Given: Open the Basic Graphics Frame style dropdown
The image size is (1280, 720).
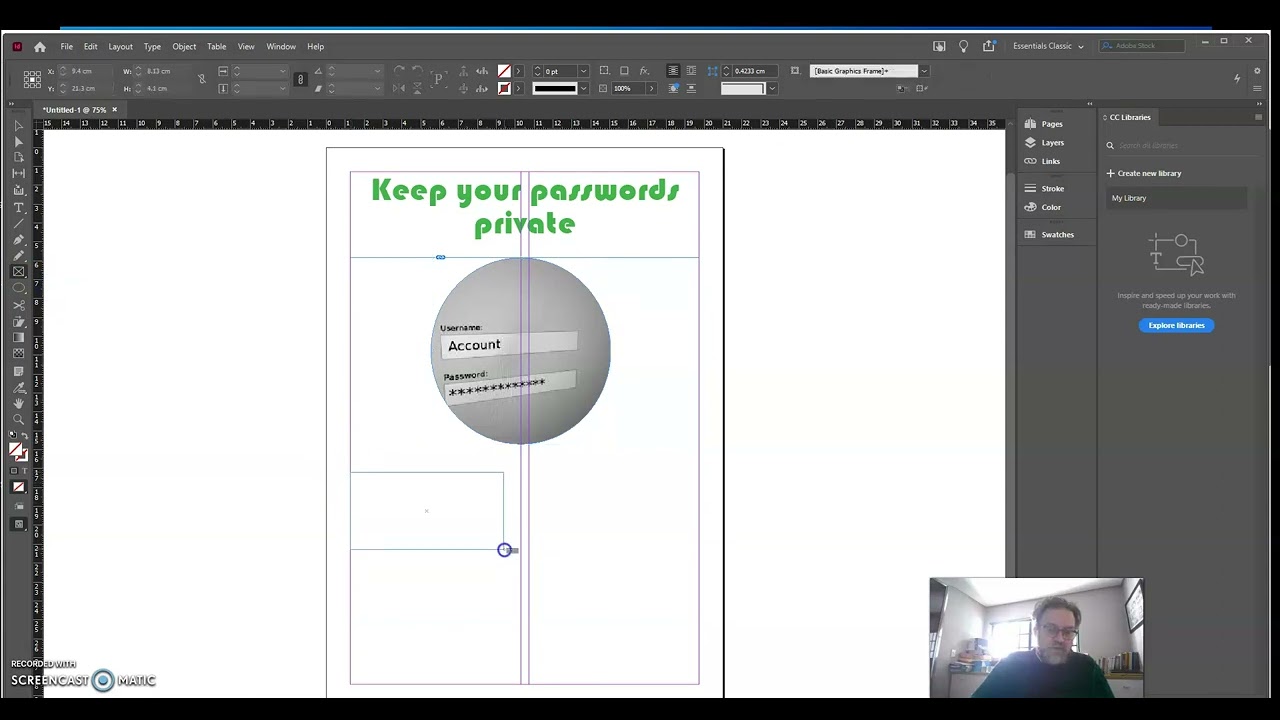Looking at the screenshot, I should tap(924, 70).
